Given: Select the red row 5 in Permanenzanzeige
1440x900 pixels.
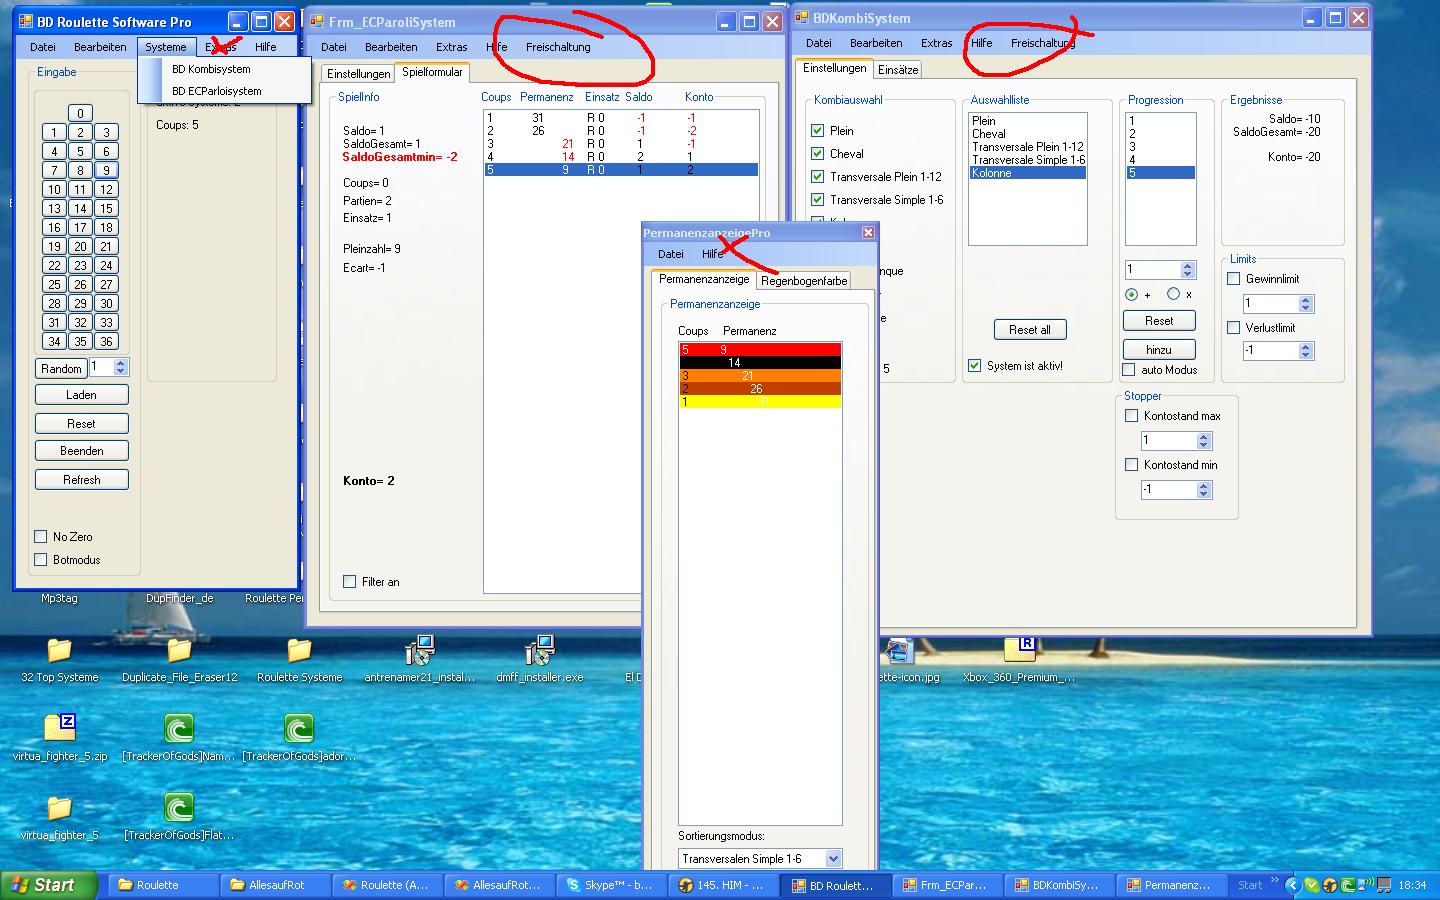Looking at the screenshot, I should [x=760, y=350].
